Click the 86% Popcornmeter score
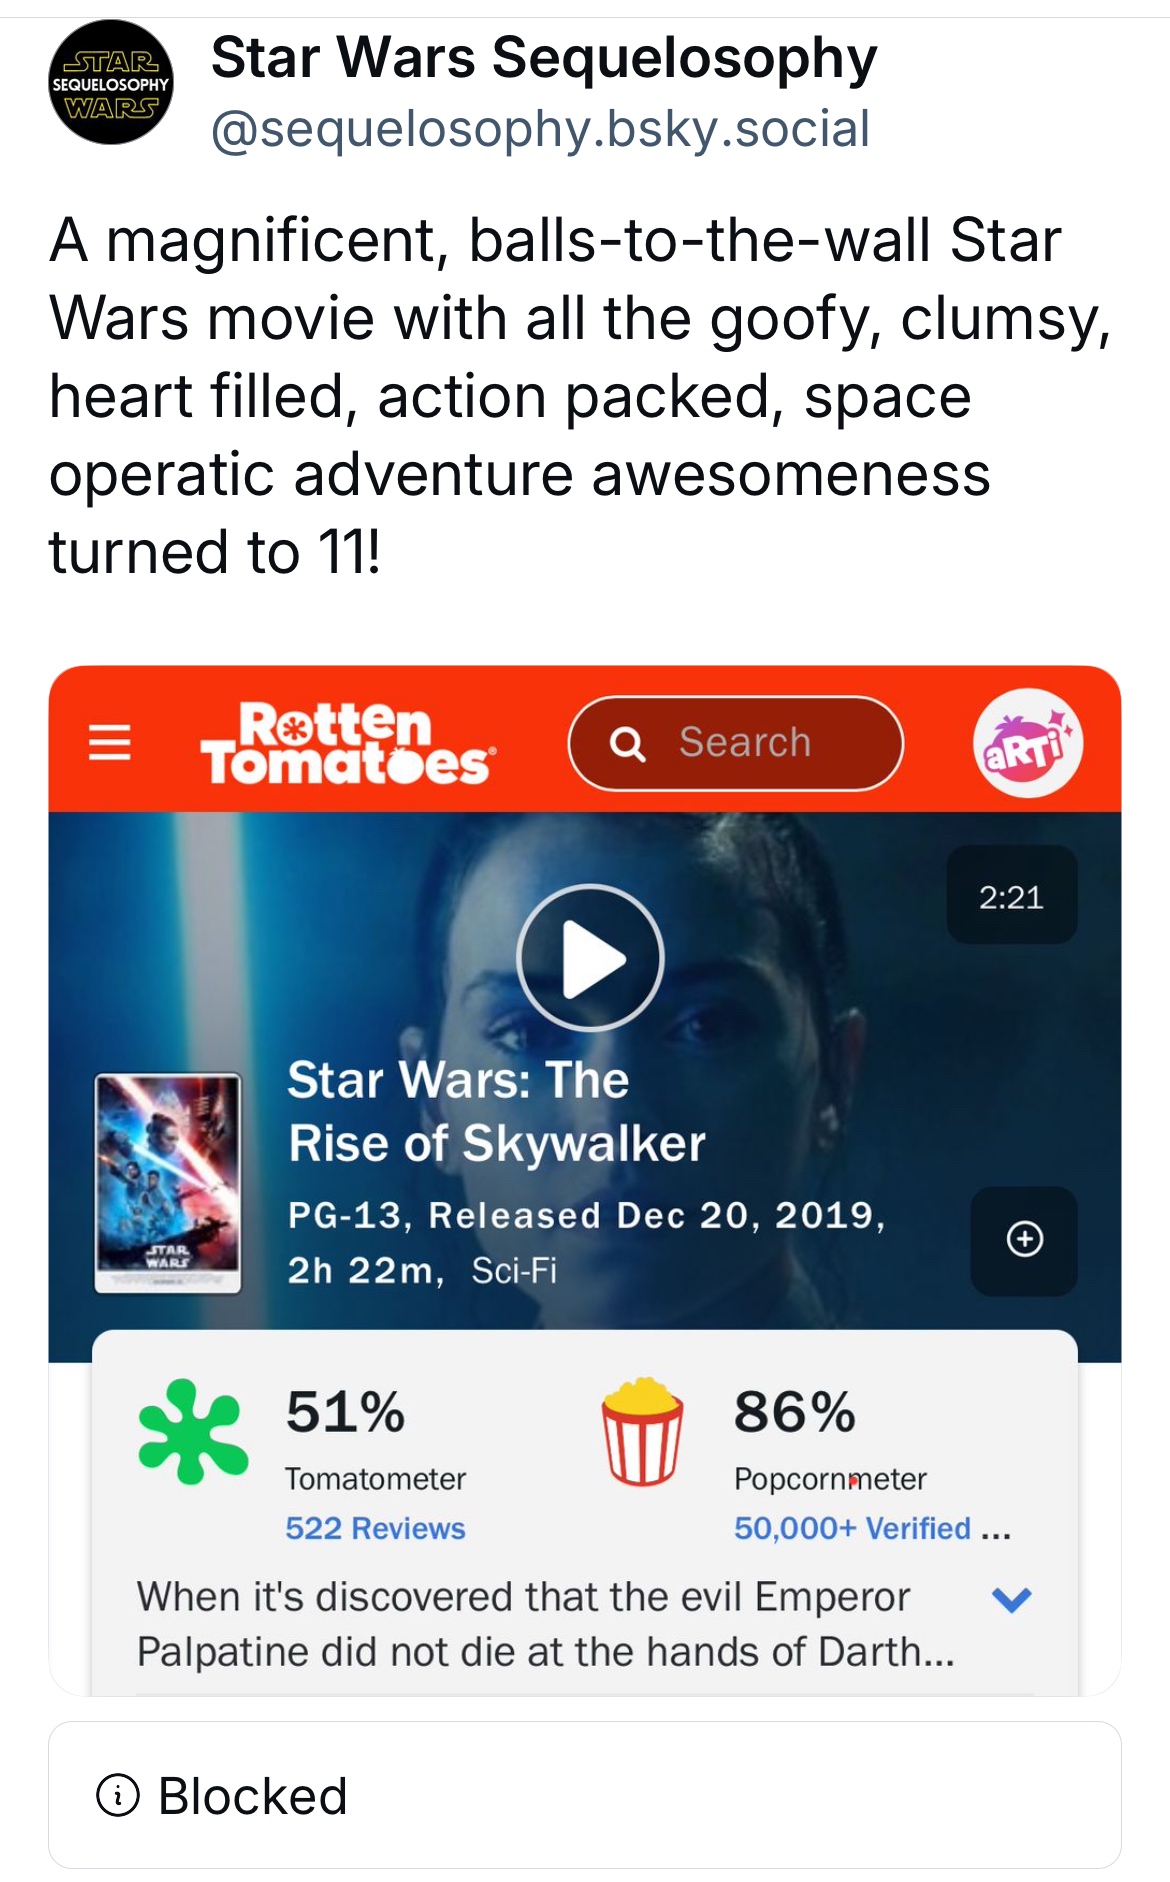The height and width of the screenshot is (1882, 1170). click(795, 1412)
